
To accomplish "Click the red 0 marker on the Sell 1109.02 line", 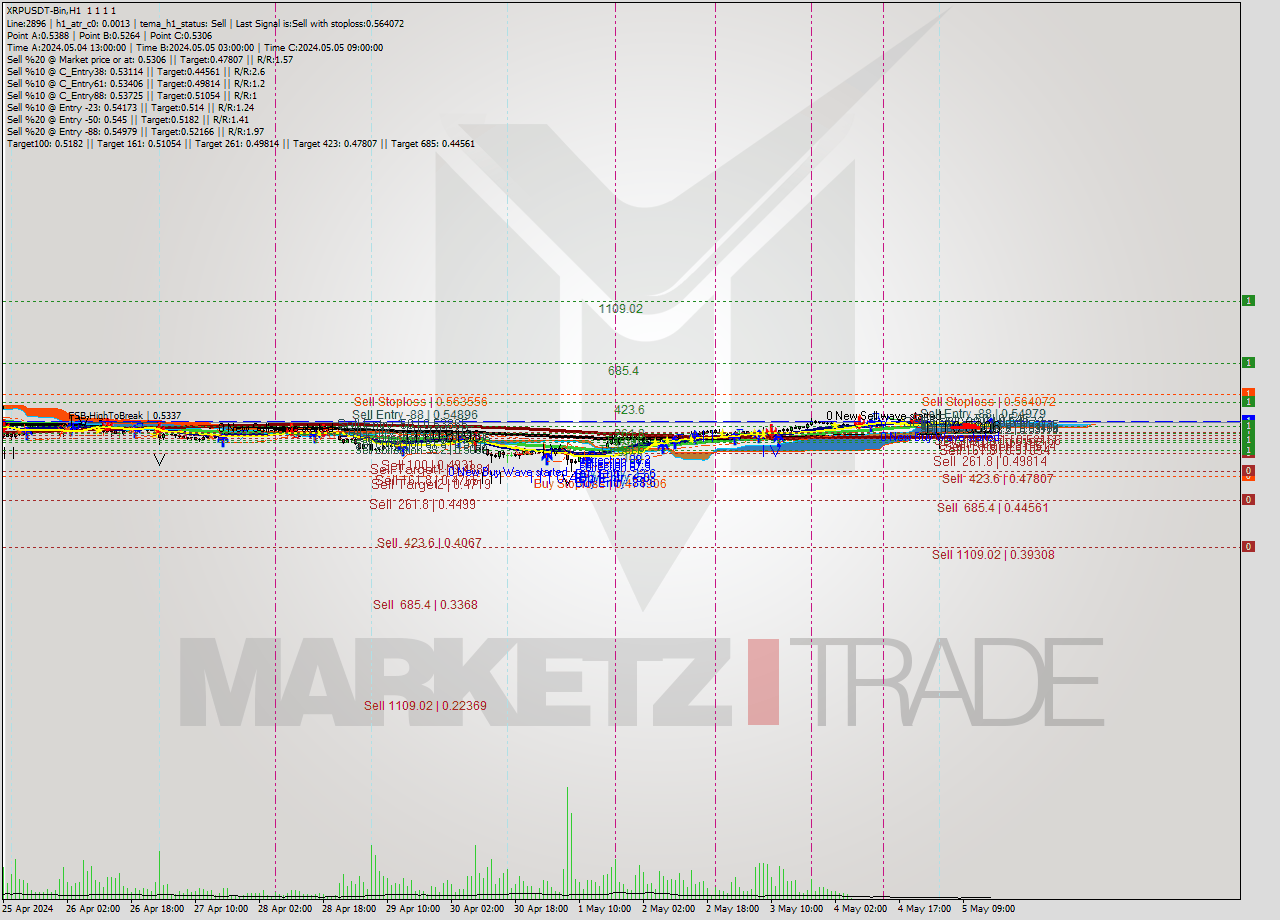I will pyautogui.click(x=1248, y=546).
